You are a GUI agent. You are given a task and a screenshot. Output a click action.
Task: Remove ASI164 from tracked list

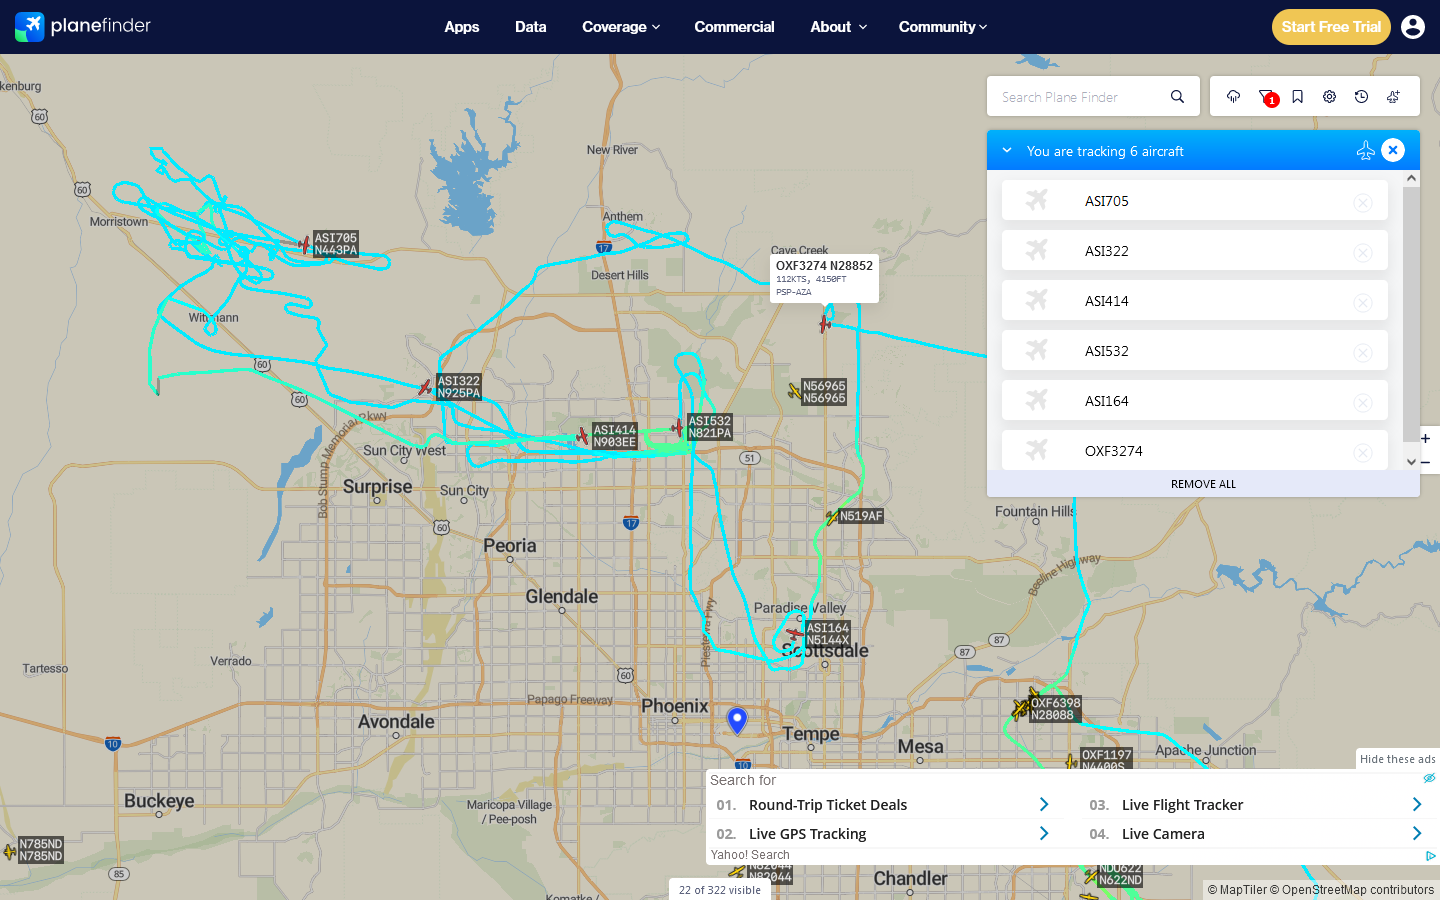pos(1362,402)
